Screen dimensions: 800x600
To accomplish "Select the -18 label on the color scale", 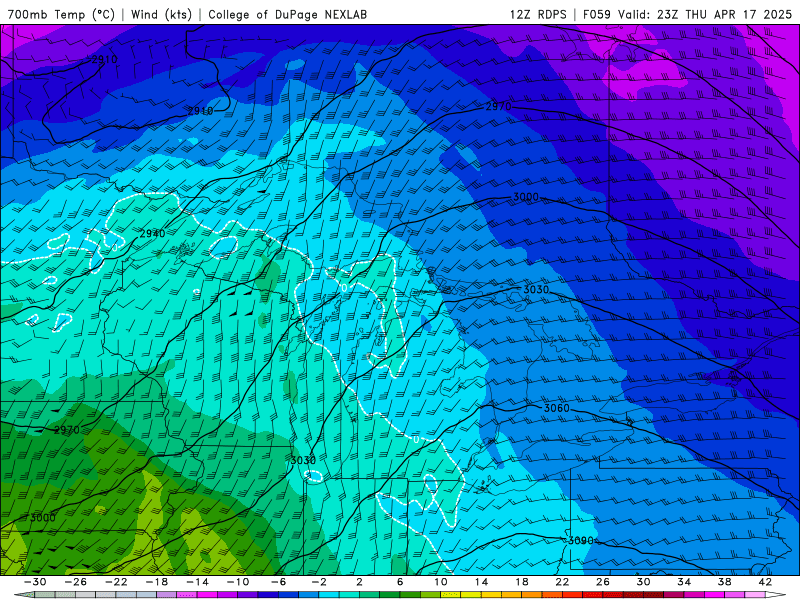I will [157, 582].
